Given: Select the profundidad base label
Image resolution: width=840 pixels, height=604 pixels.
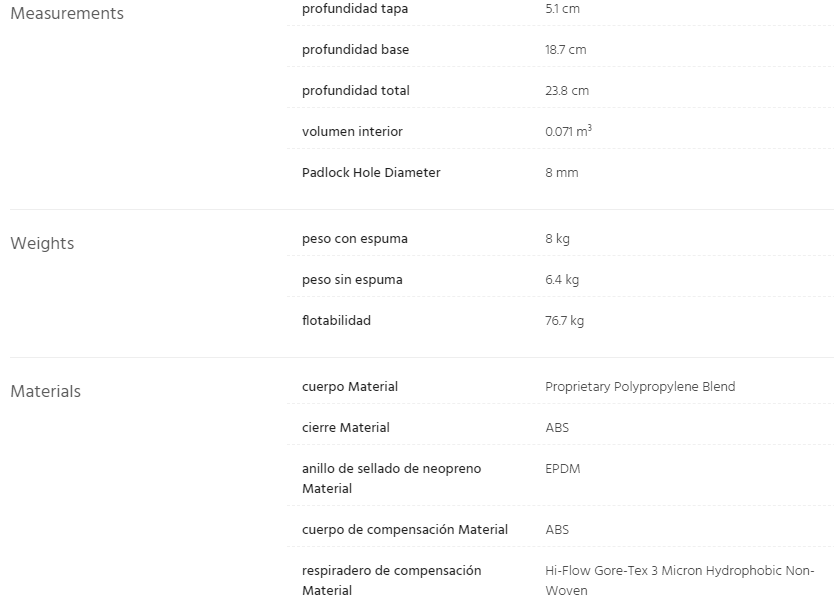Looking at the screenshot, I should click(x=355, y=50).
